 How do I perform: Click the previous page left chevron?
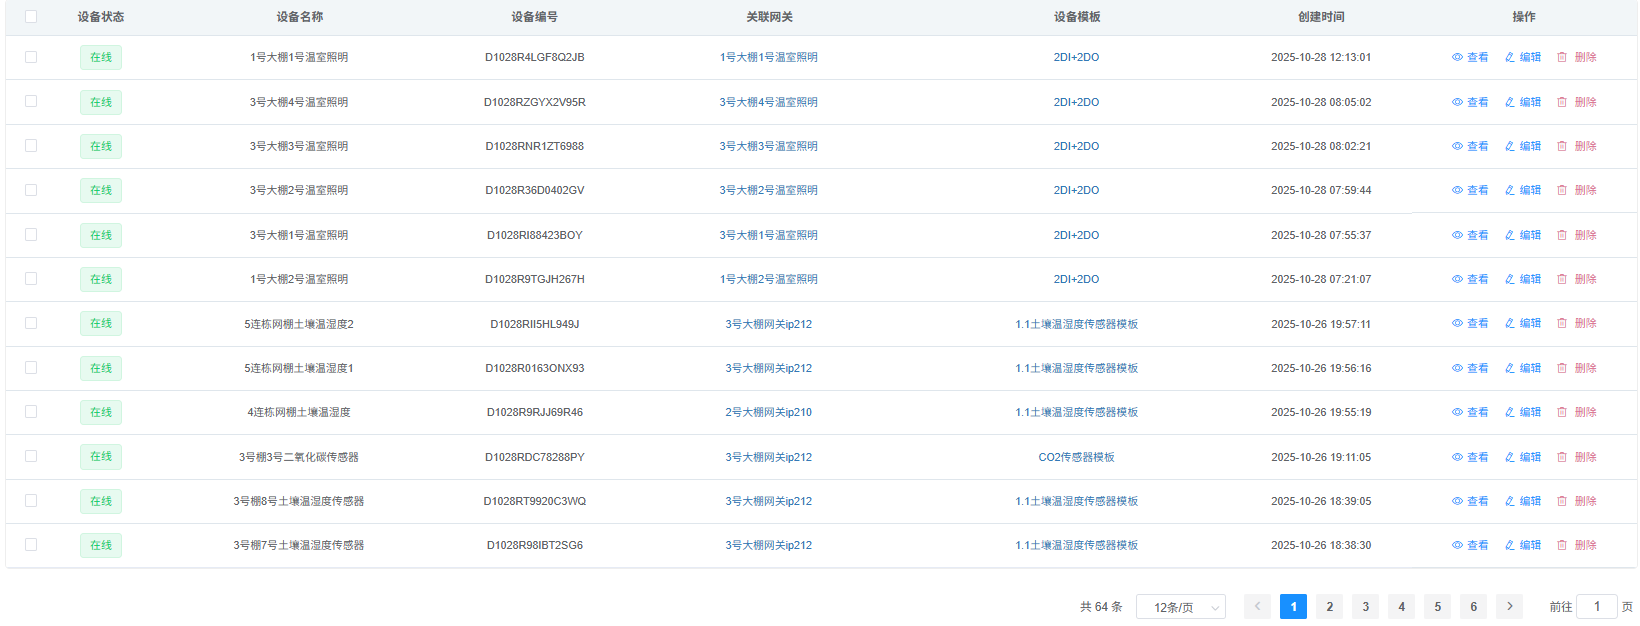1257,607
